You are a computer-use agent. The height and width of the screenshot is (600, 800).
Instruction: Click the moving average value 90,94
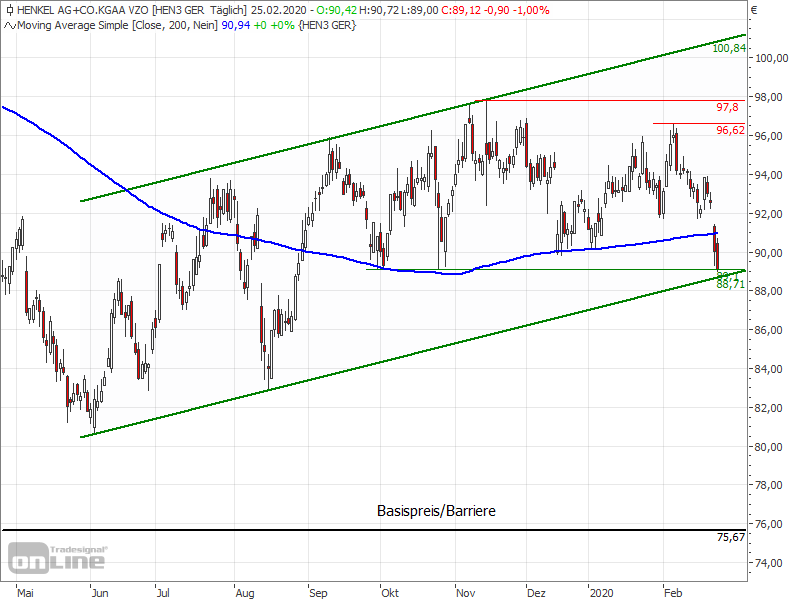point(236,25)
